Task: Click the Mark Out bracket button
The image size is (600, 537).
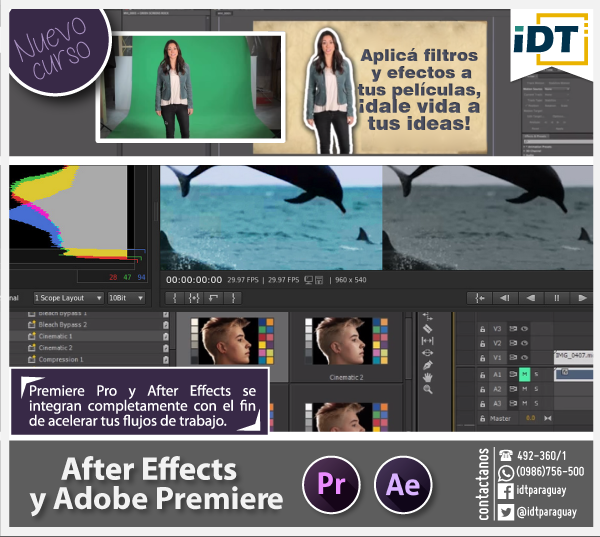Action: (233, 298)
